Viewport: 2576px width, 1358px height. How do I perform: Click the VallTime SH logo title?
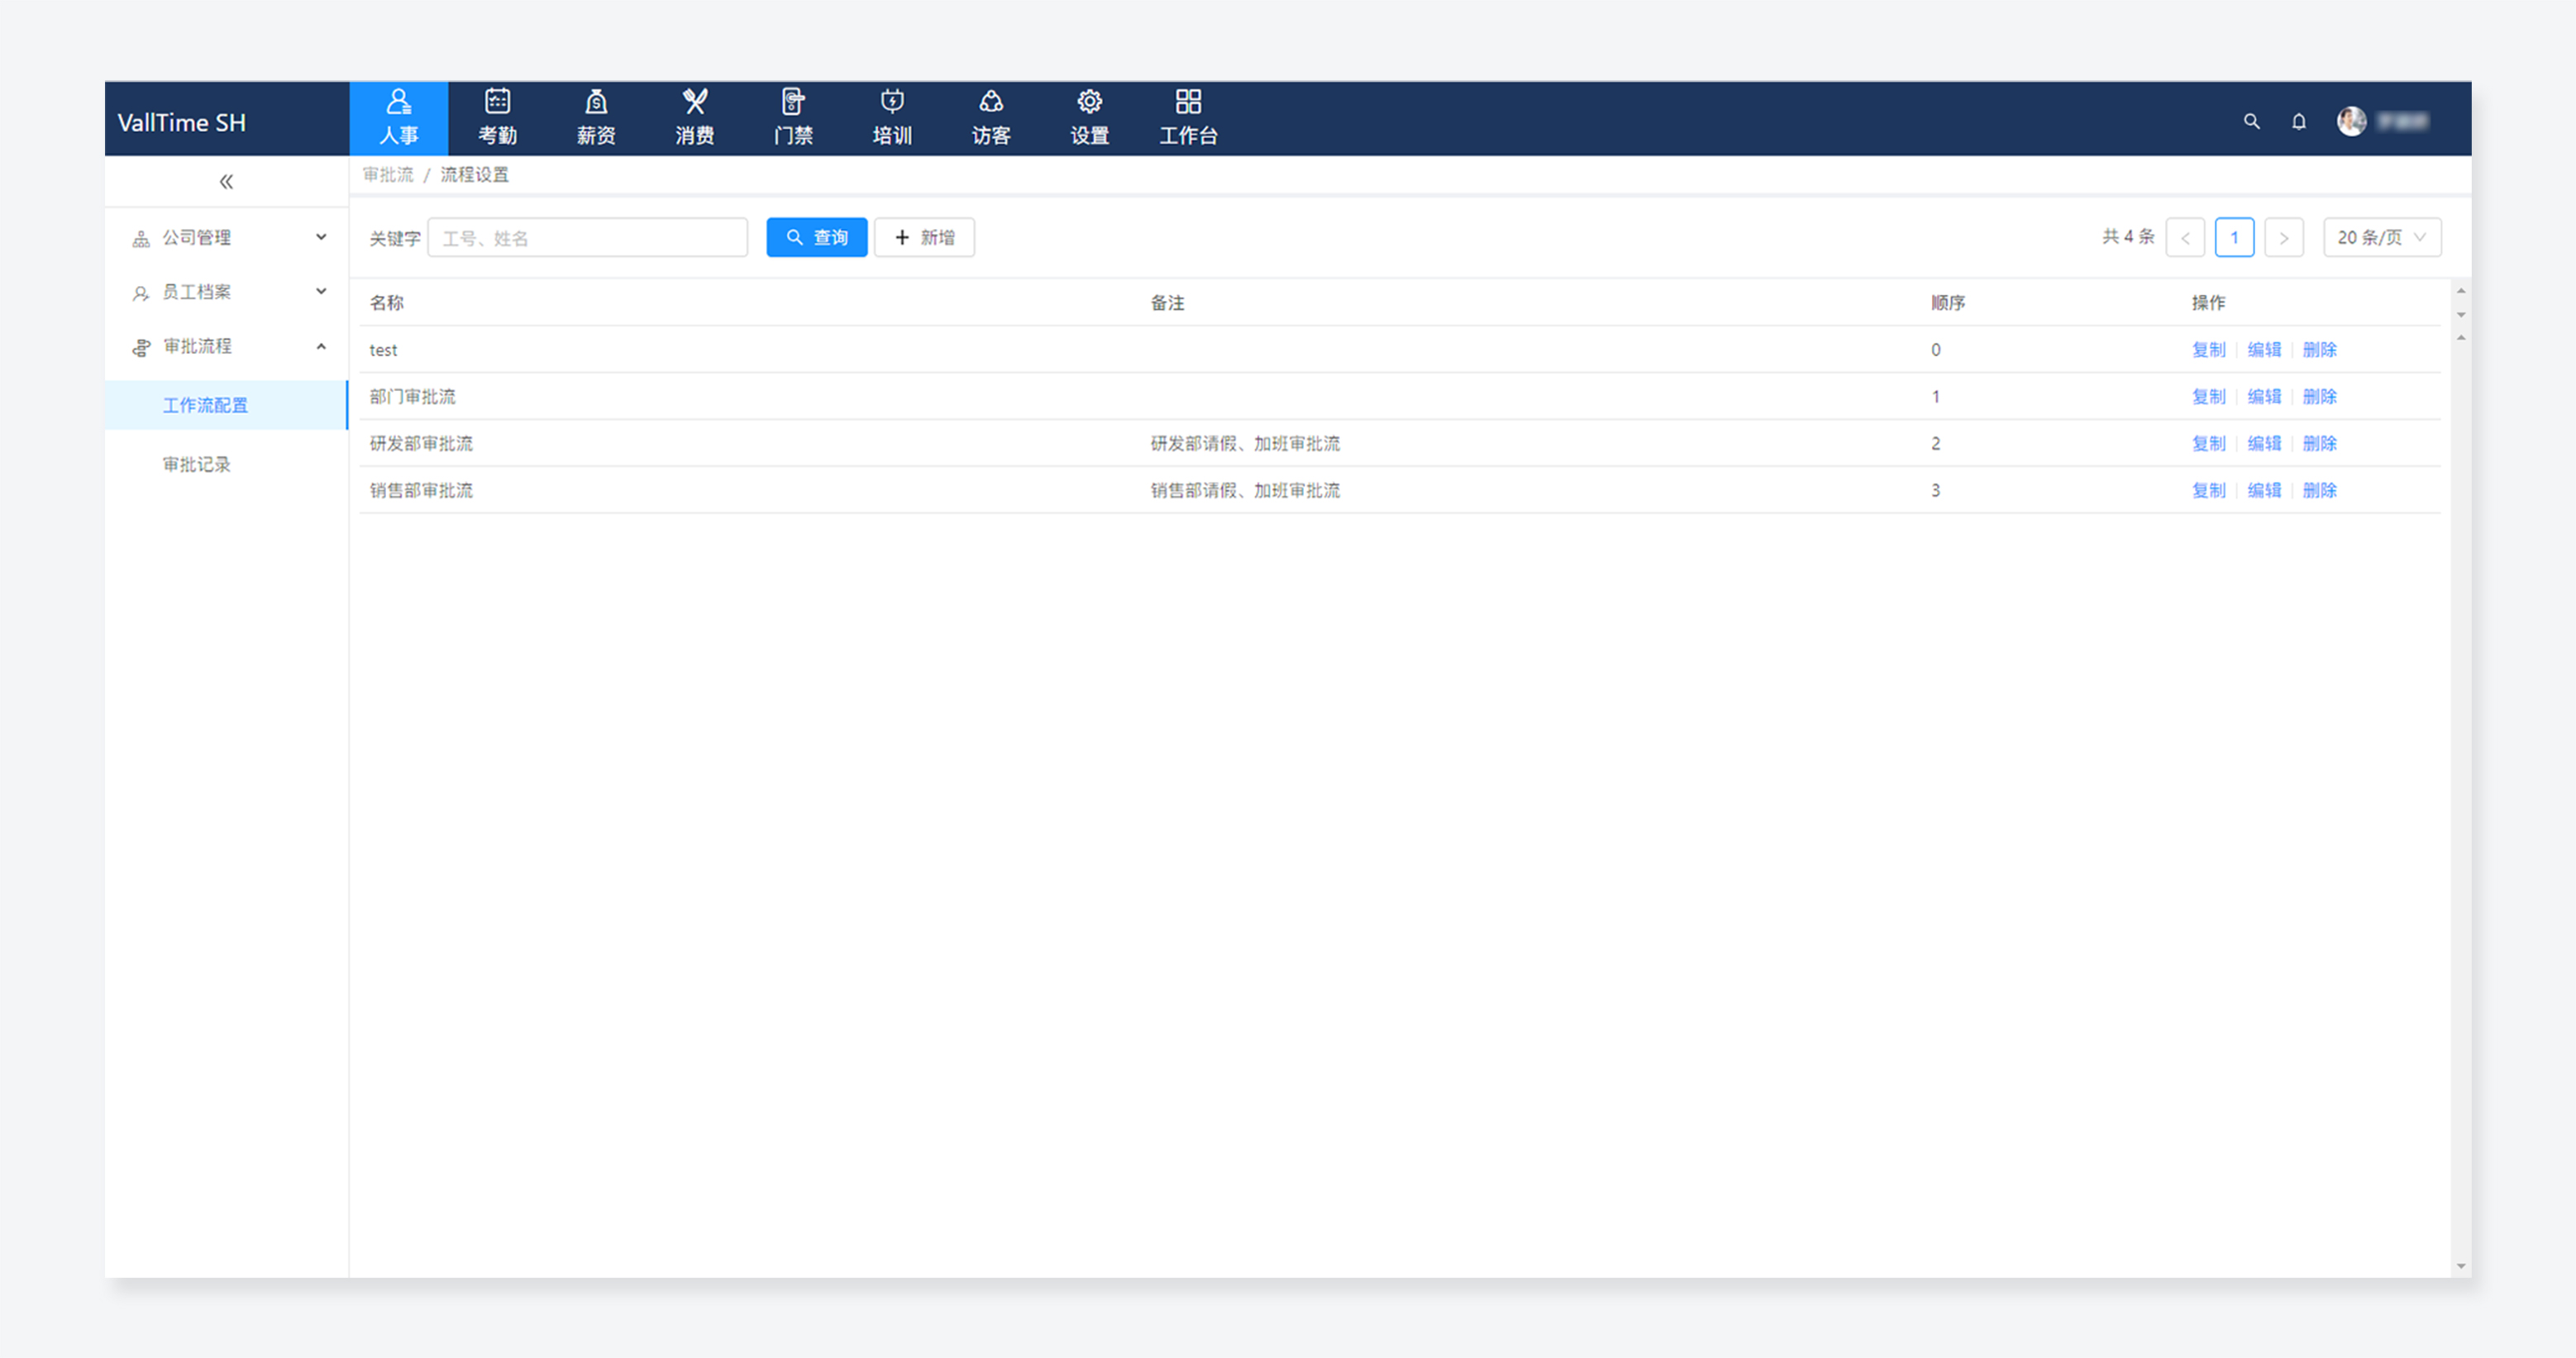click(x=181, y=122)
